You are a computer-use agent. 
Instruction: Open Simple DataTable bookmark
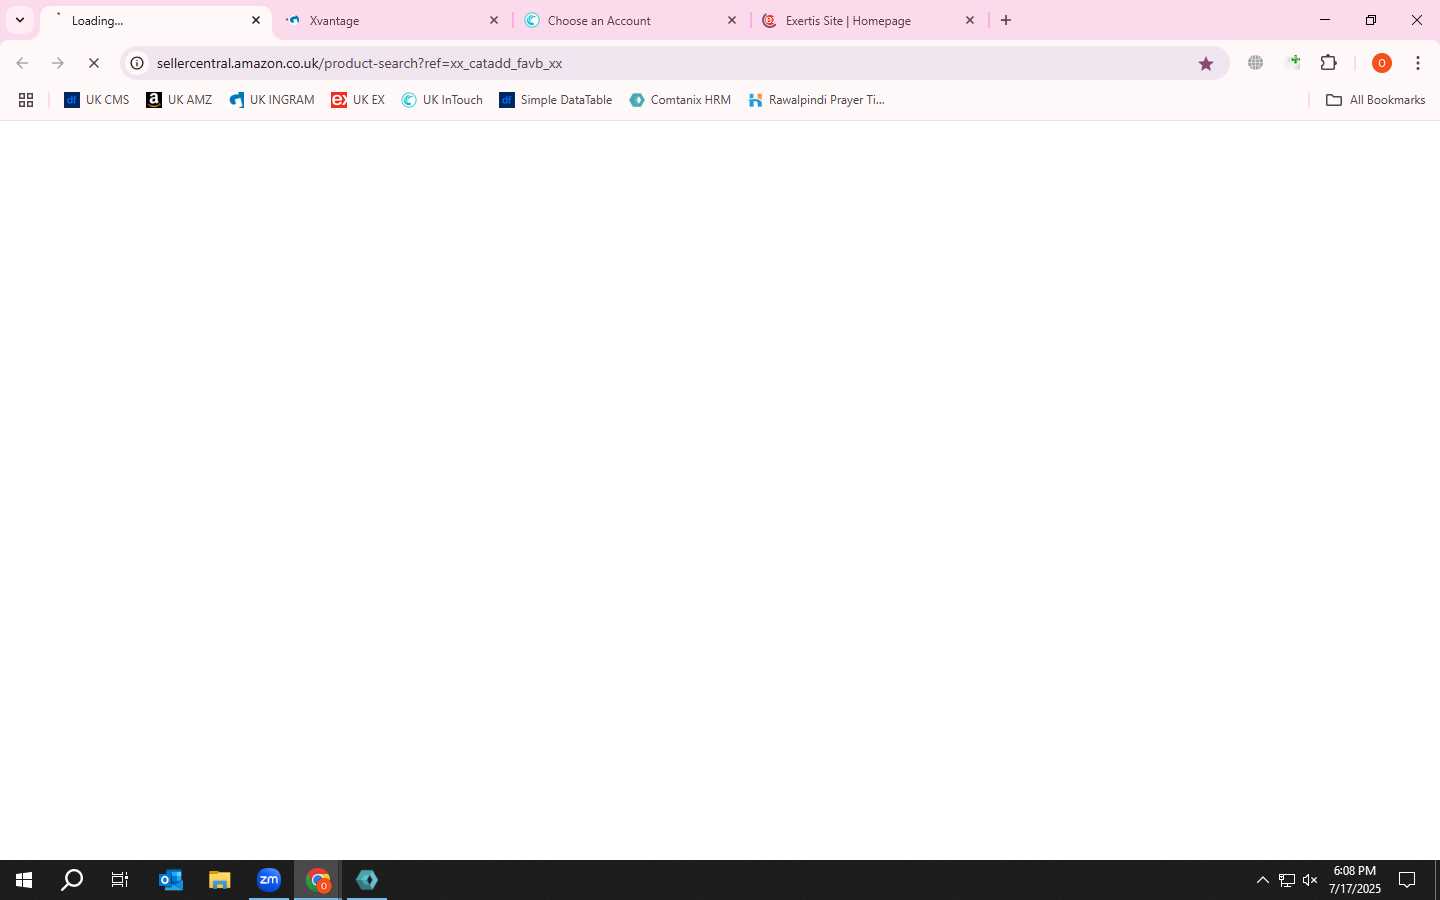pos(556,100)
